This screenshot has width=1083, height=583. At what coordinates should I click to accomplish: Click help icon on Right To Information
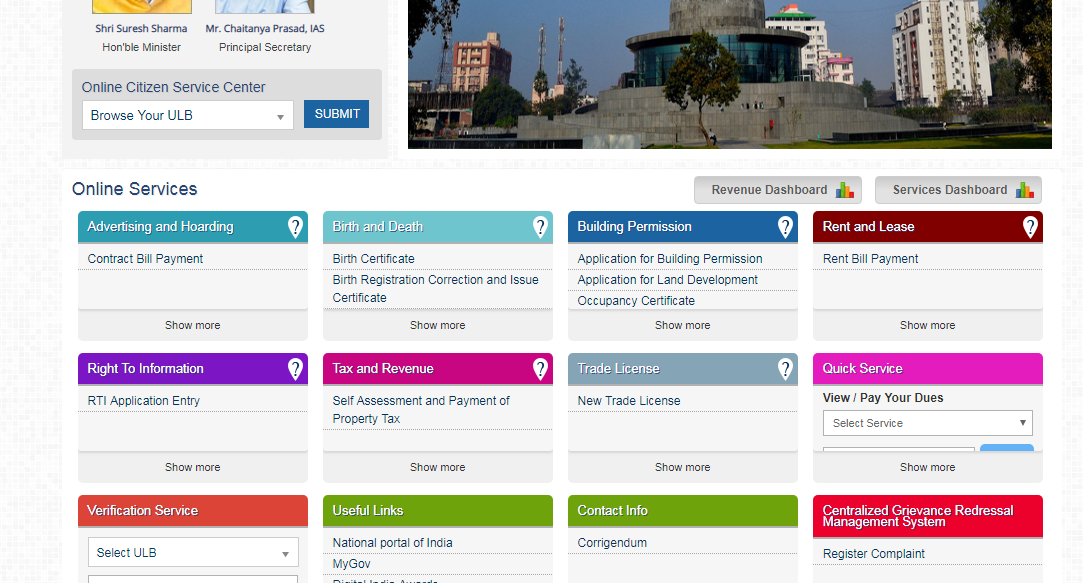(x=295, y=369)
